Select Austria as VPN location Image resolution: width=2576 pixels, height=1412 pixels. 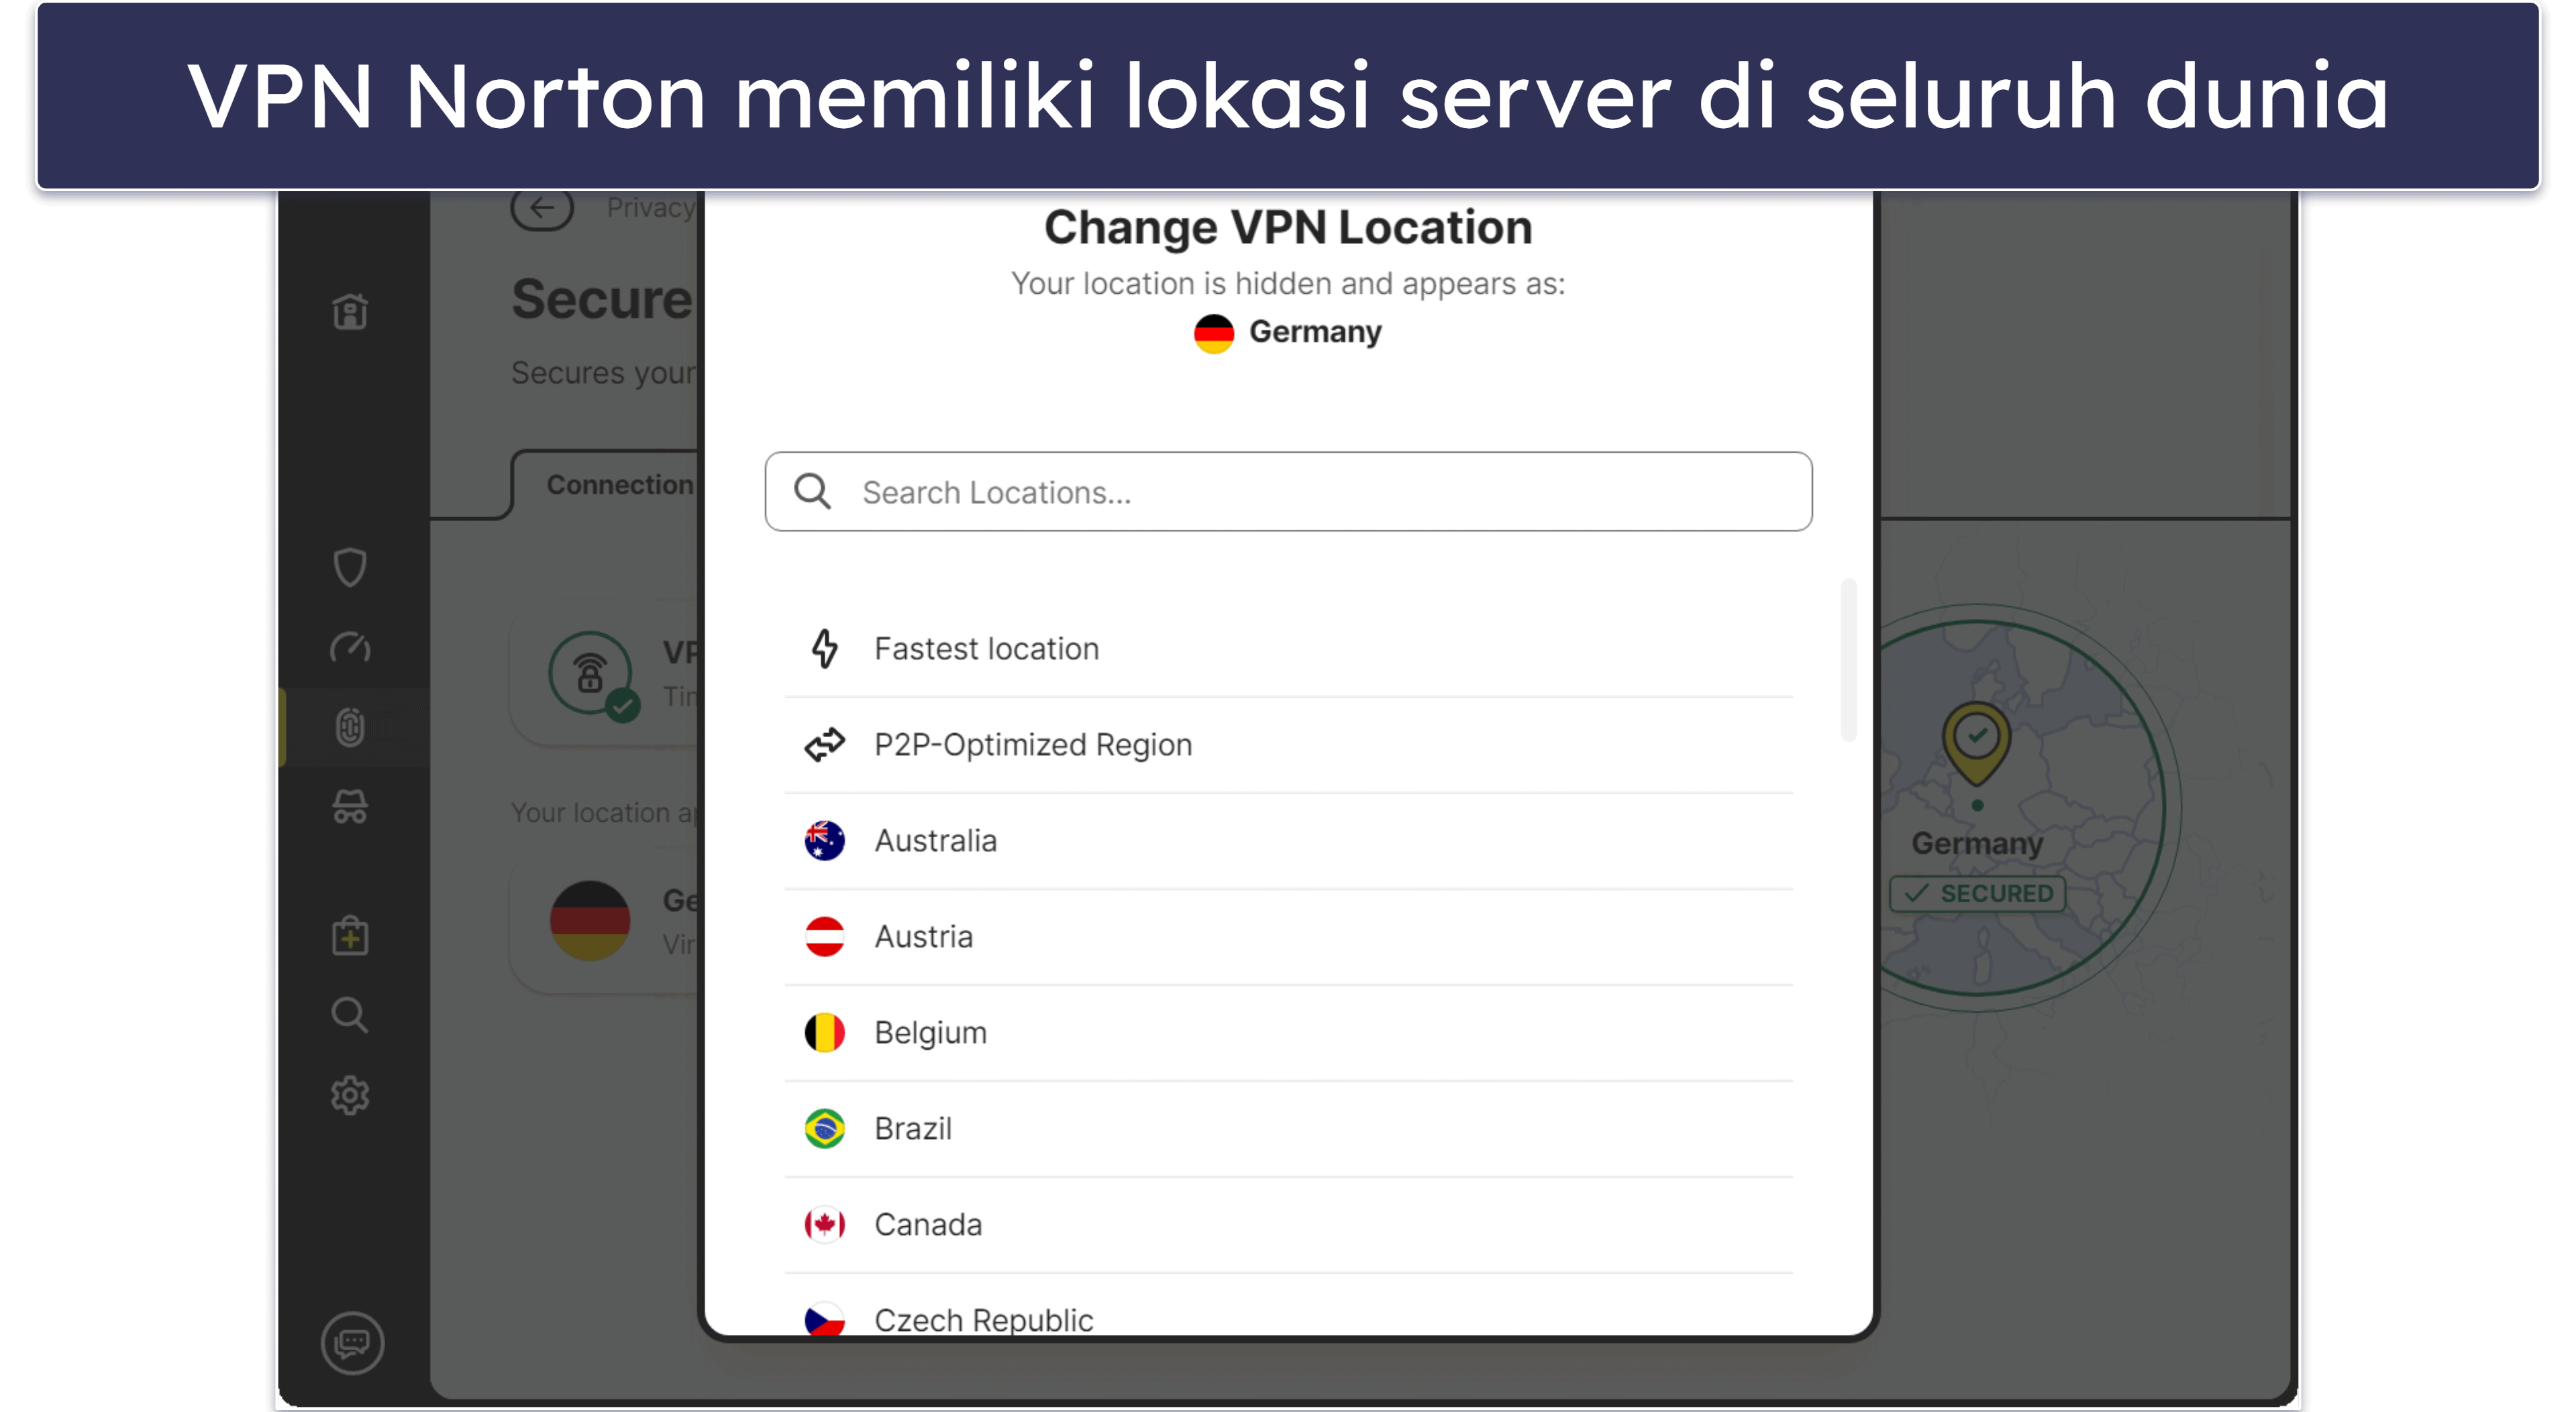point(1288,937)
